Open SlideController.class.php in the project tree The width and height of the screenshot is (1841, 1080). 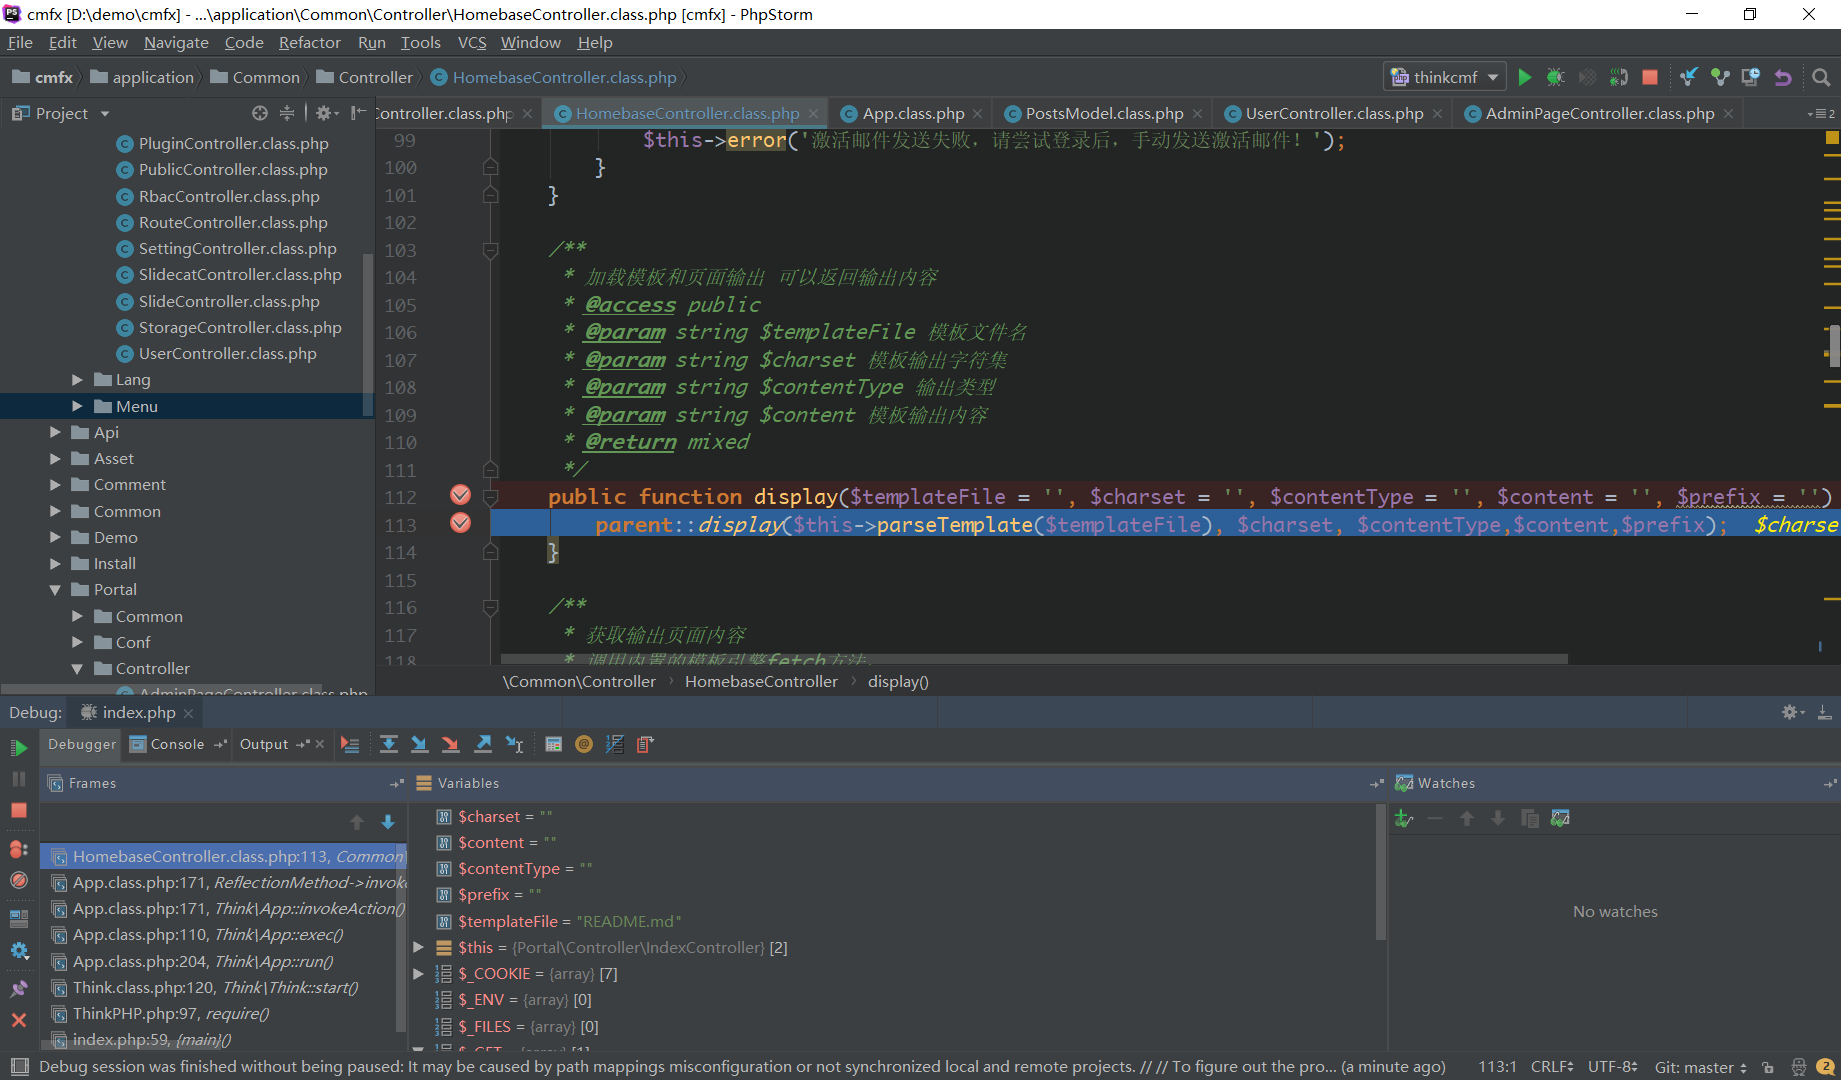click(229, 301)
